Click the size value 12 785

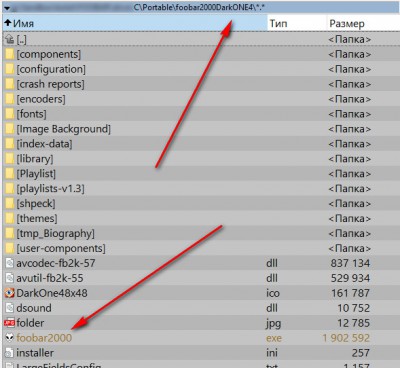click(x=353, y=323)
